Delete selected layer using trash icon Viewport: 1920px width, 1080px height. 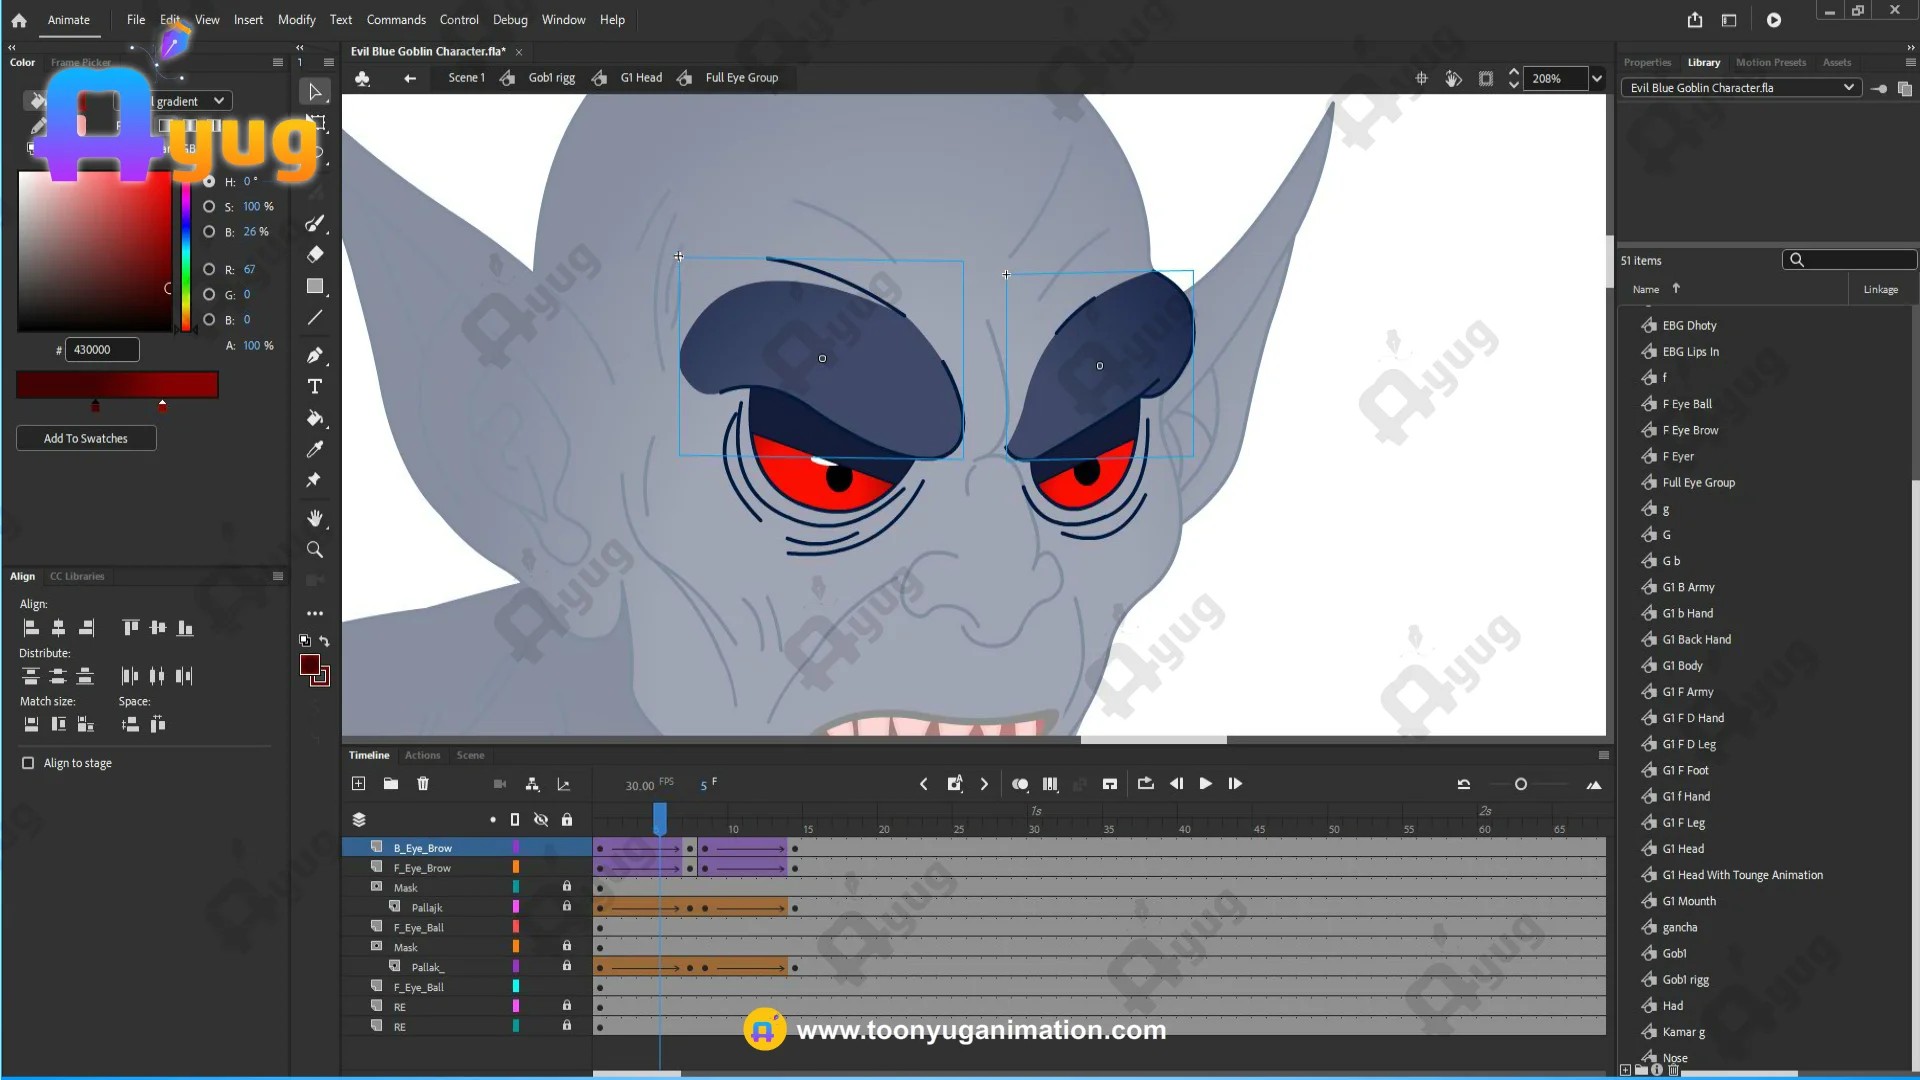(423, 784)
